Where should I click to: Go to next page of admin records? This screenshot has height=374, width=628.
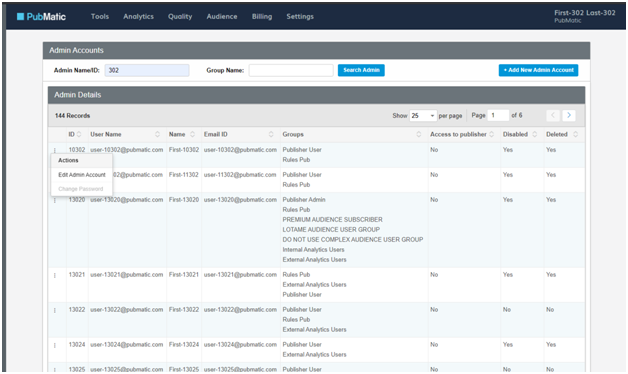(569, 115)
